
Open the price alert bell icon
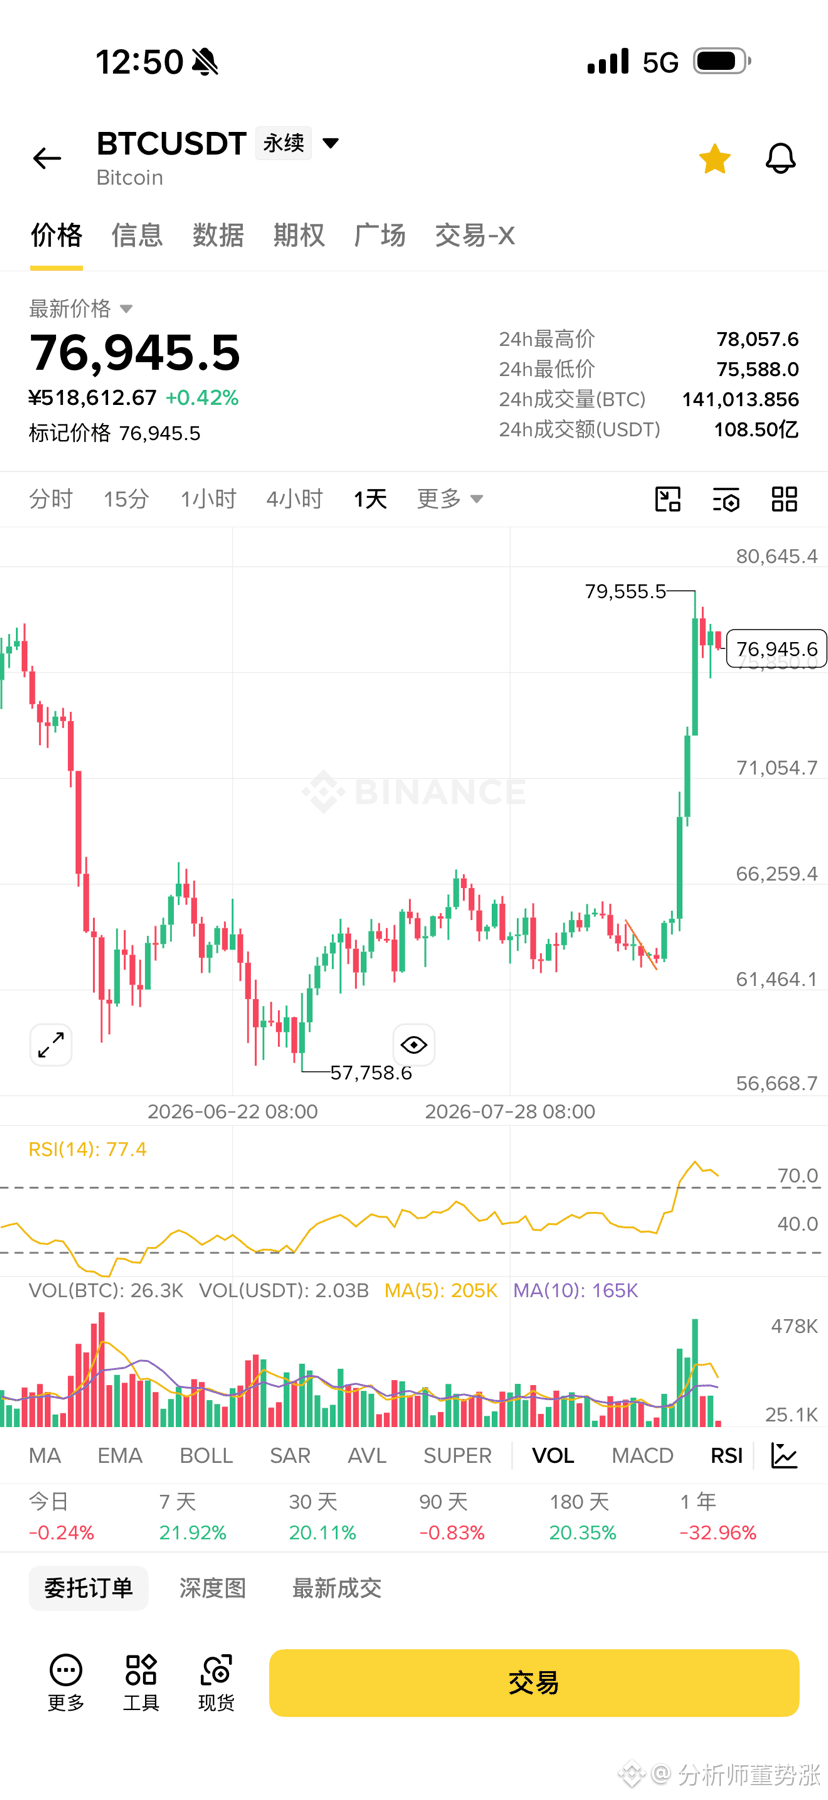click(x=781, y=158)
